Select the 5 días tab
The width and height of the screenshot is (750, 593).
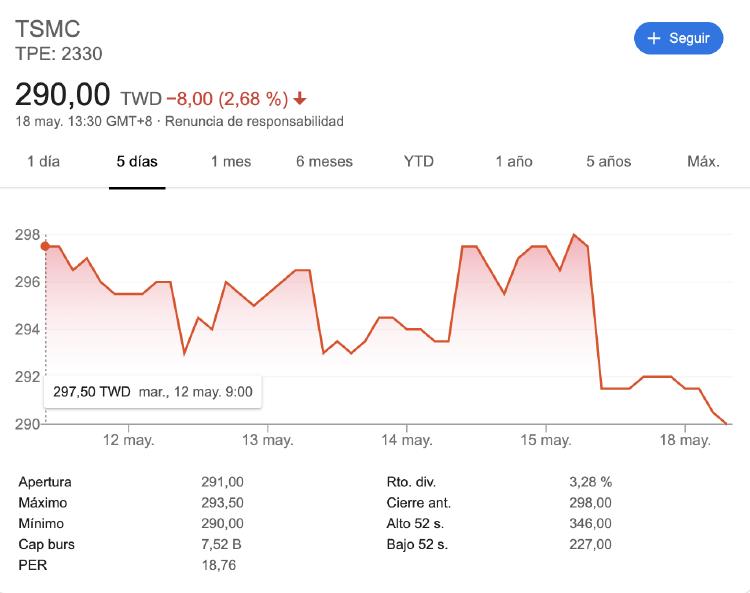click(x=137, y=161)
